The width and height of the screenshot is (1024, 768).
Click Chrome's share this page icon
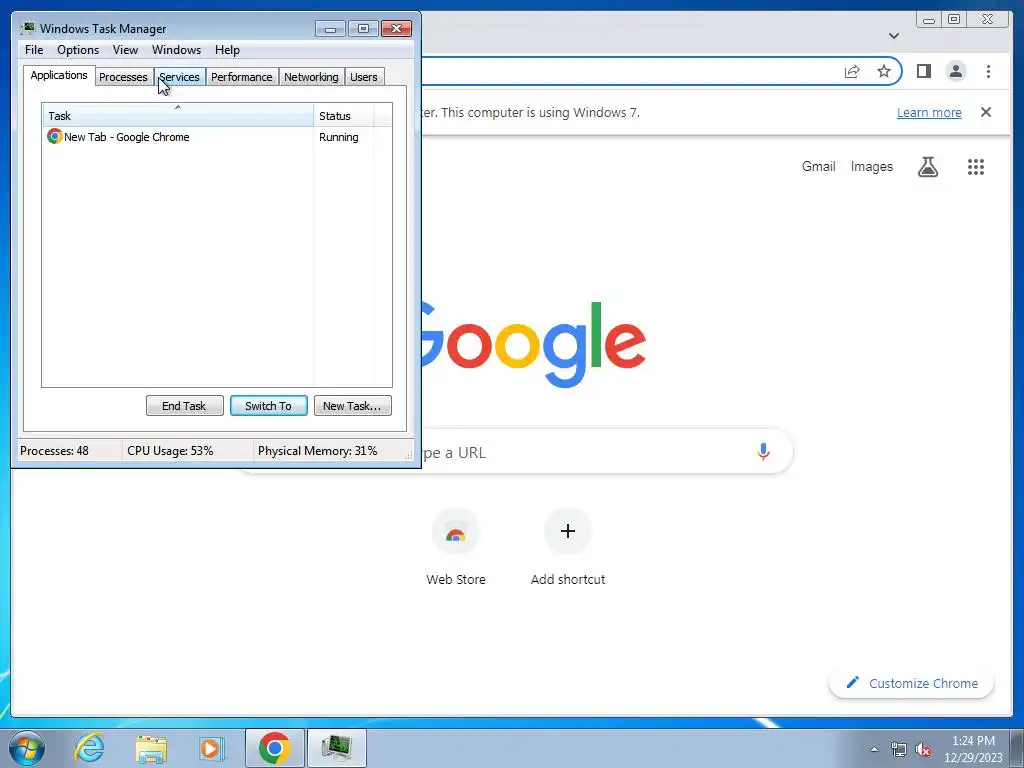[852, 71]
